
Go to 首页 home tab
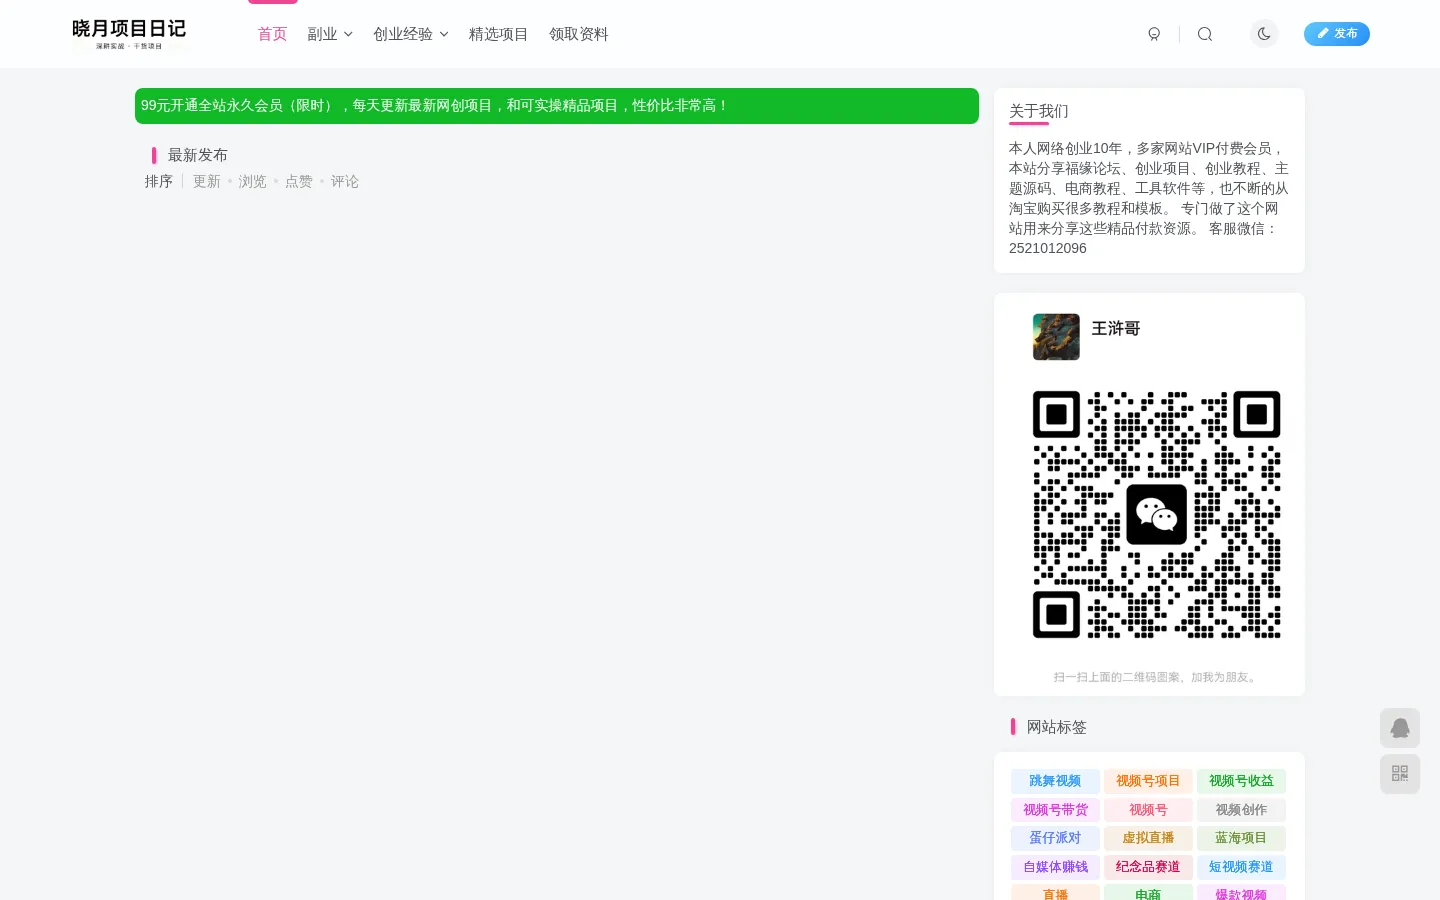272,34
